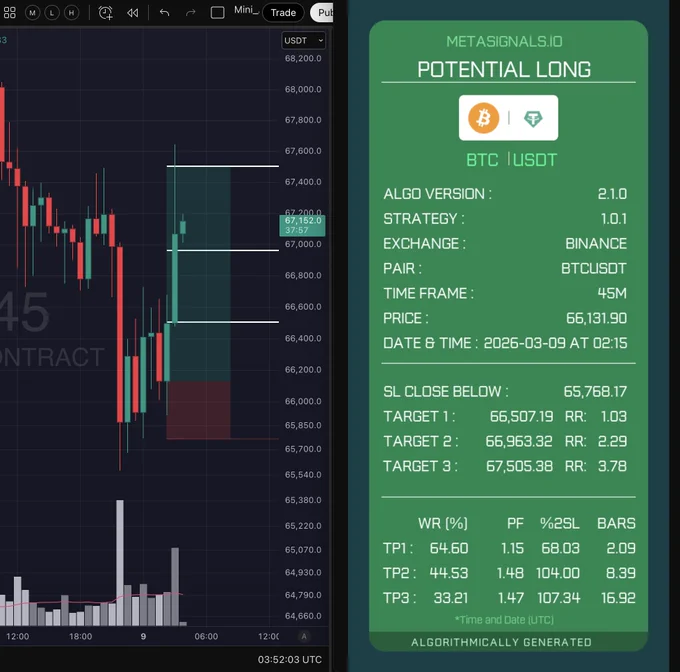Click the 66,000.0 price axis label
This screenshot has height=672, width=680.
(x=303, y=401)
